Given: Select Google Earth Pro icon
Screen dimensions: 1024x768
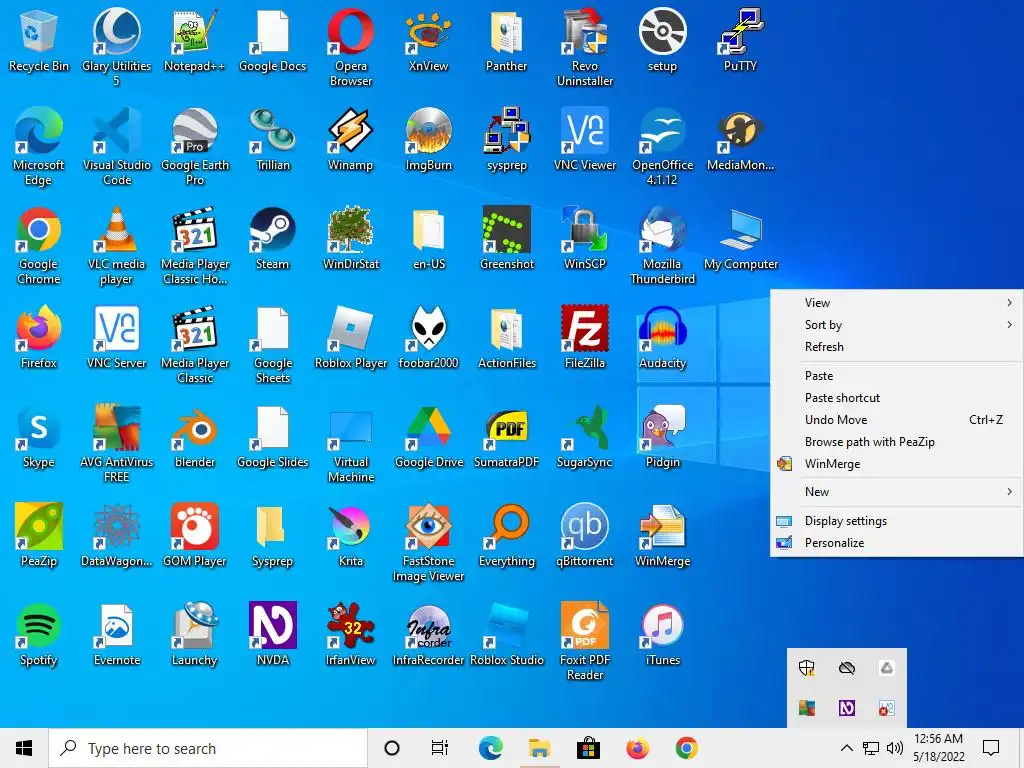Looking at the screenshot, I should 194,146.
